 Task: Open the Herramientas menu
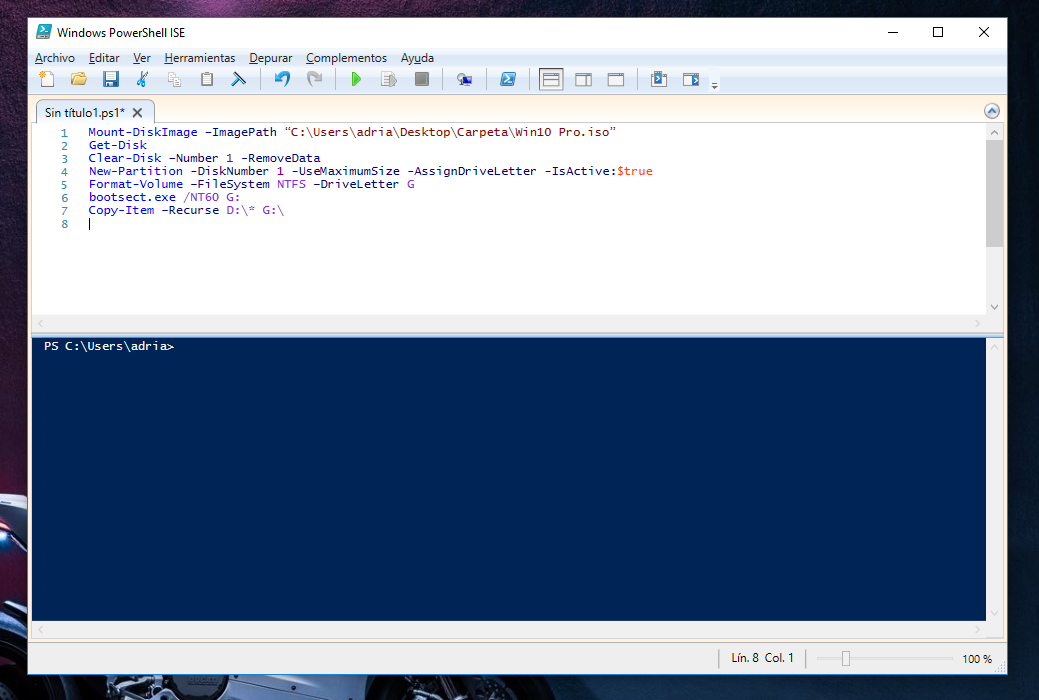pyautogui.click(x=199, y=58)
